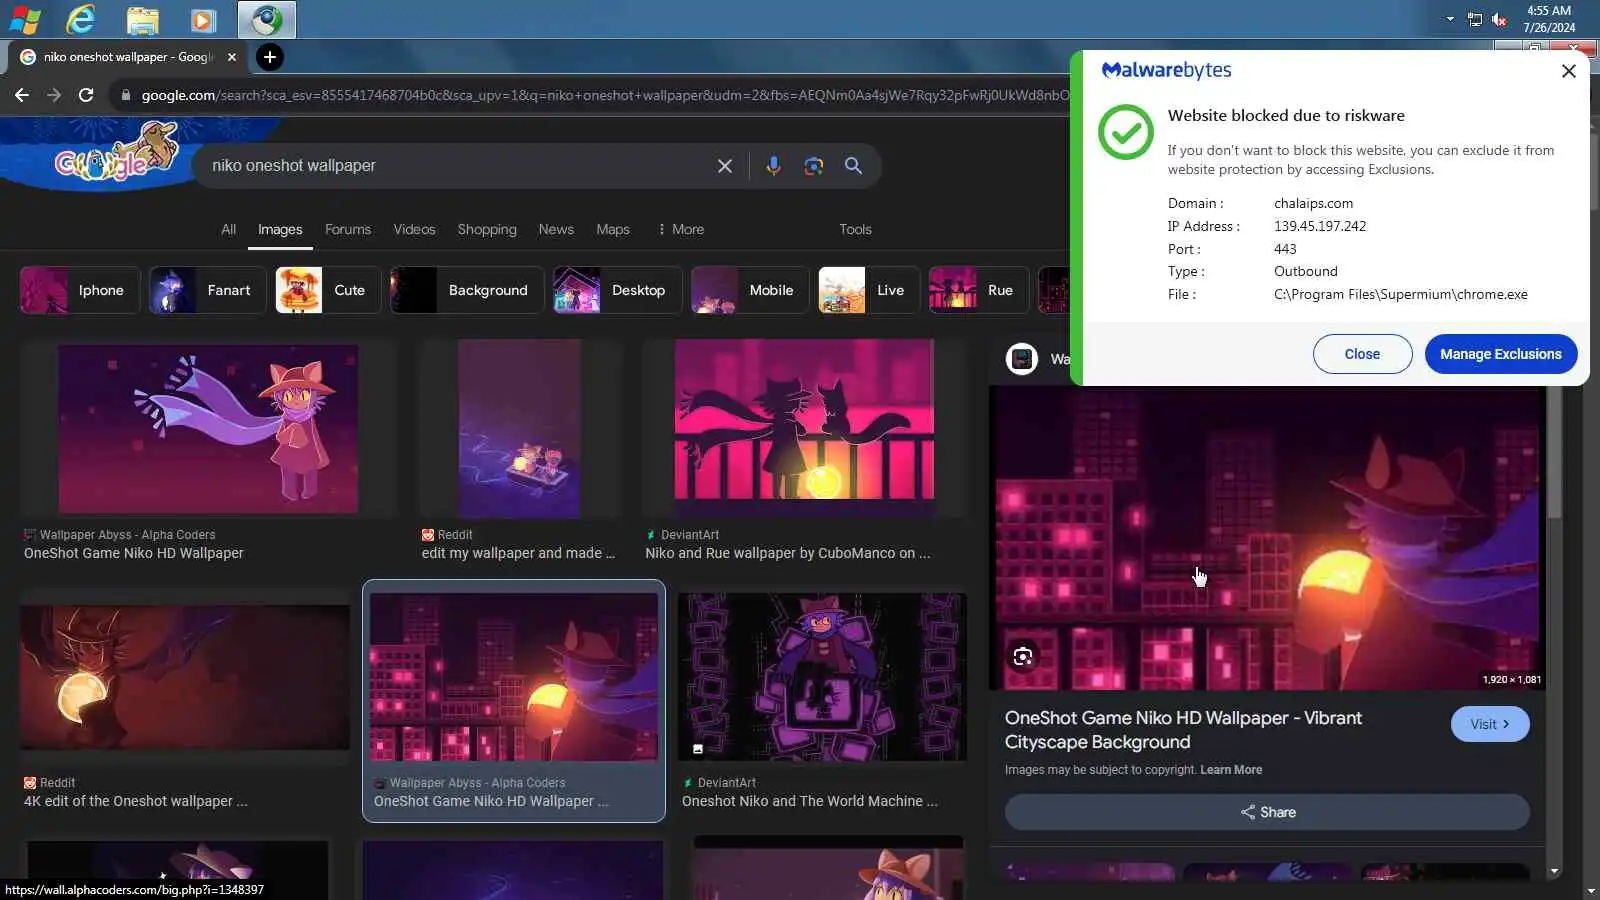This screenshot has width=1600, height=900.
Task: Open a new browser tab
Action: coord(269,57)
